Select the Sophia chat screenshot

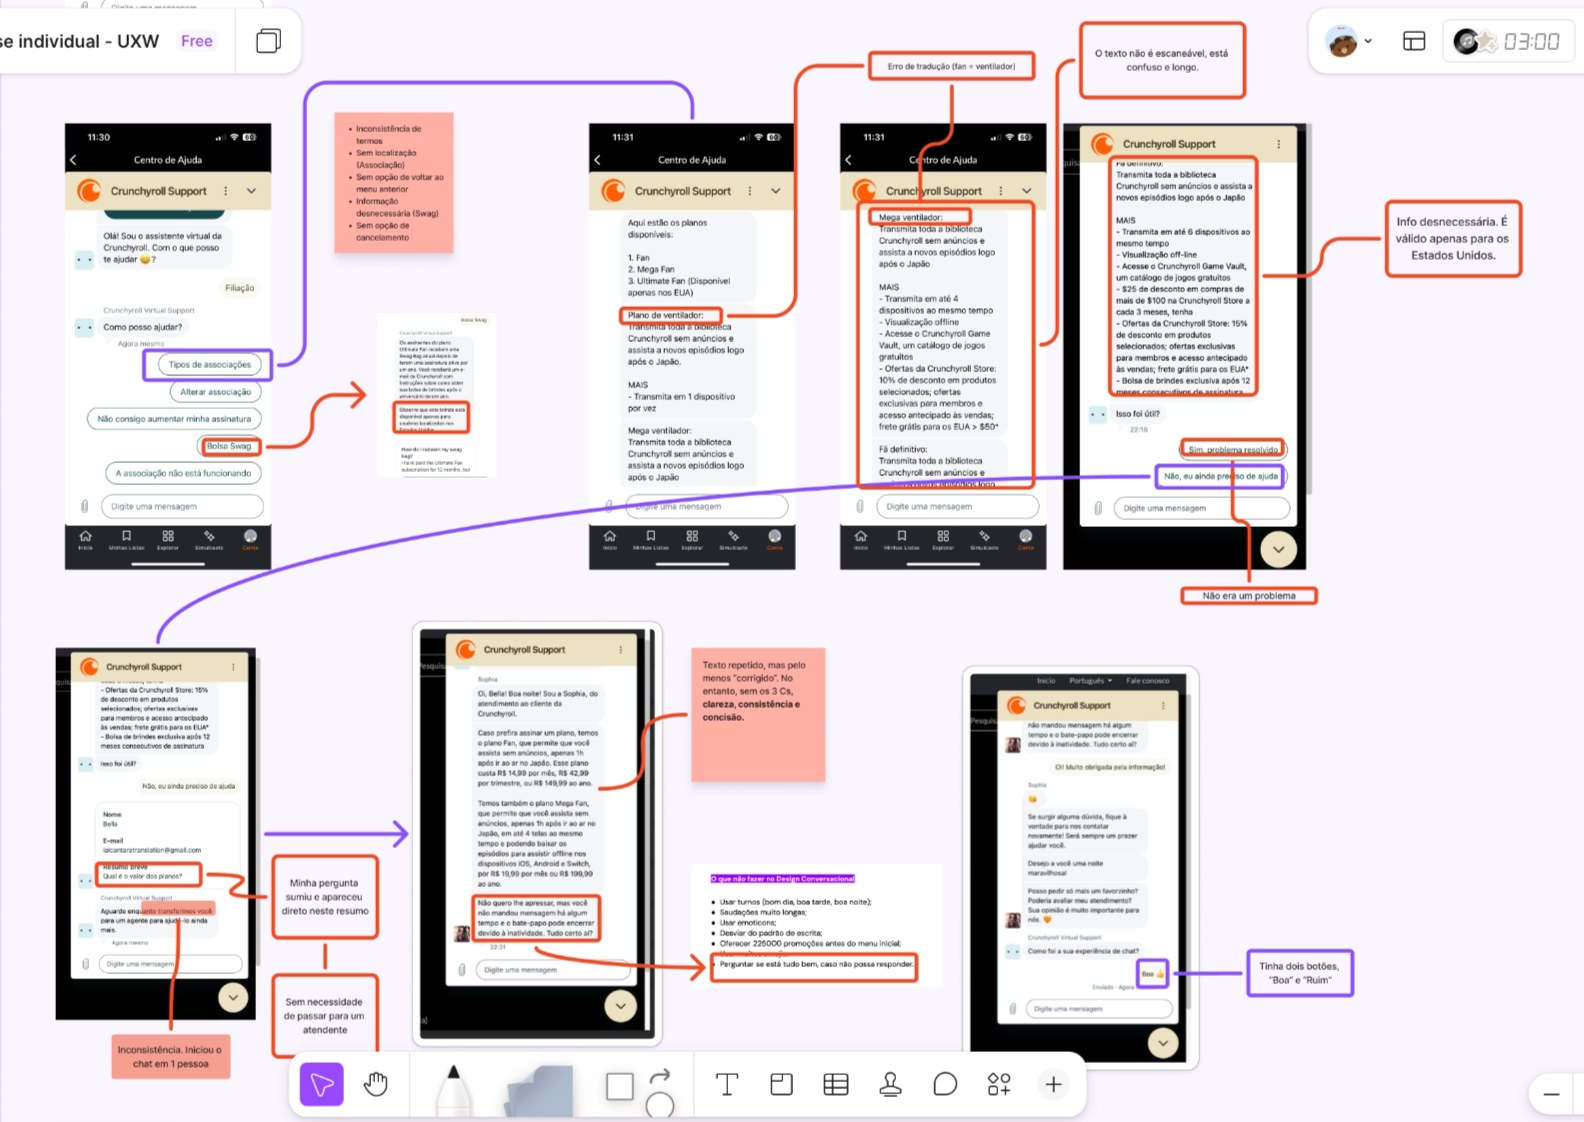[537, 834]
